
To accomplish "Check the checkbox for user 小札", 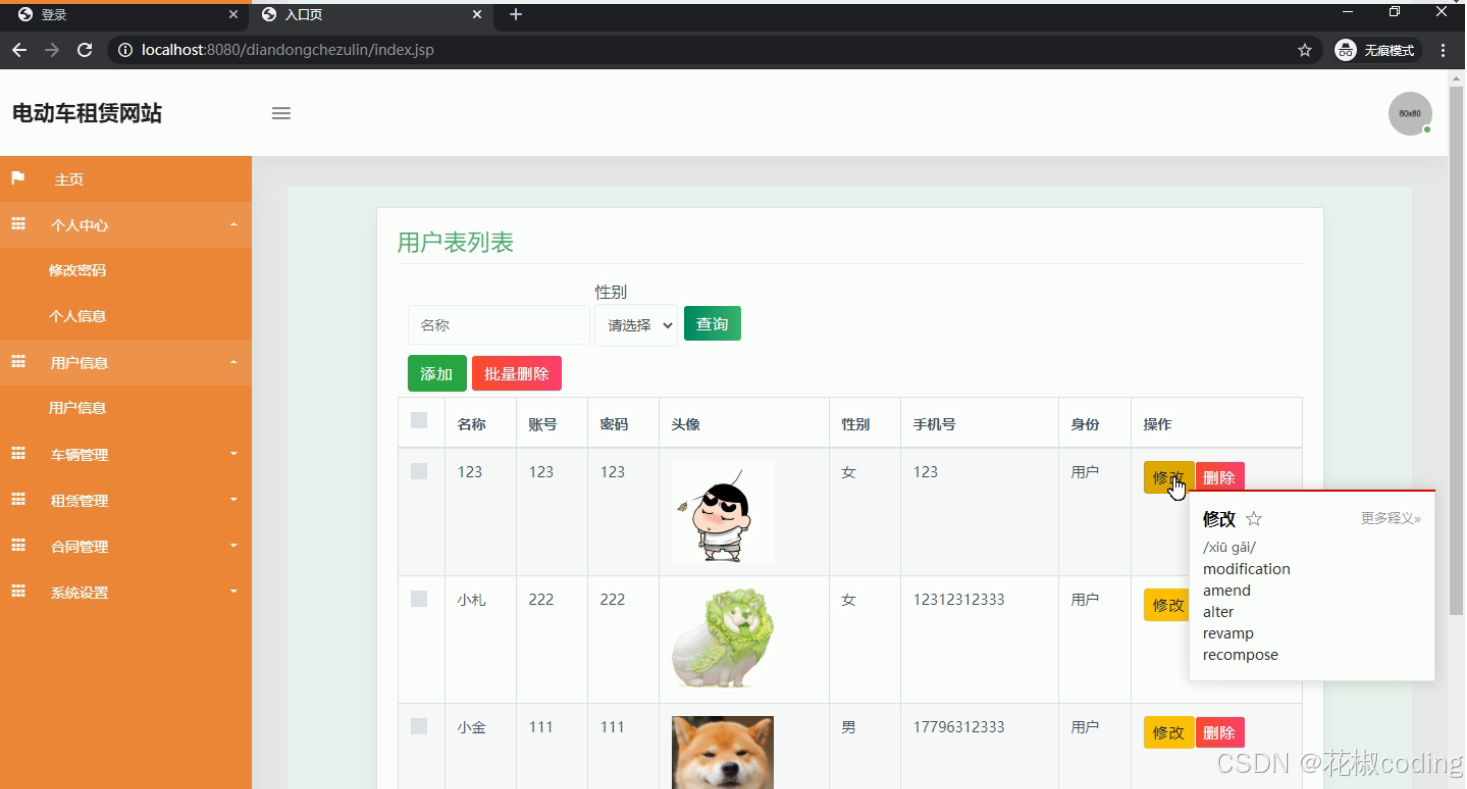I will [x=419, y=598].
